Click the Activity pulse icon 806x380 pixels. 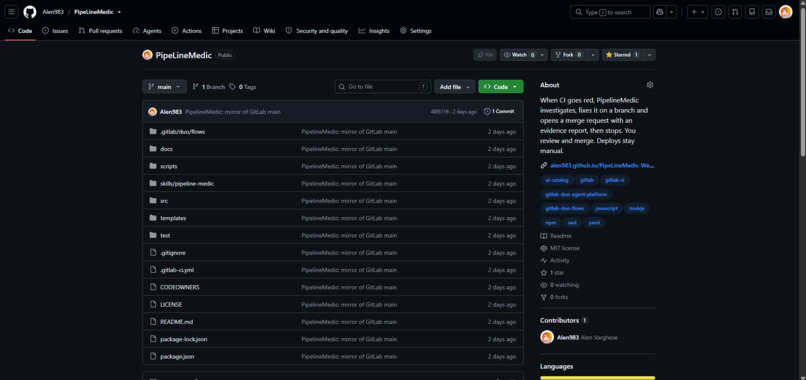tap(544, 260)
